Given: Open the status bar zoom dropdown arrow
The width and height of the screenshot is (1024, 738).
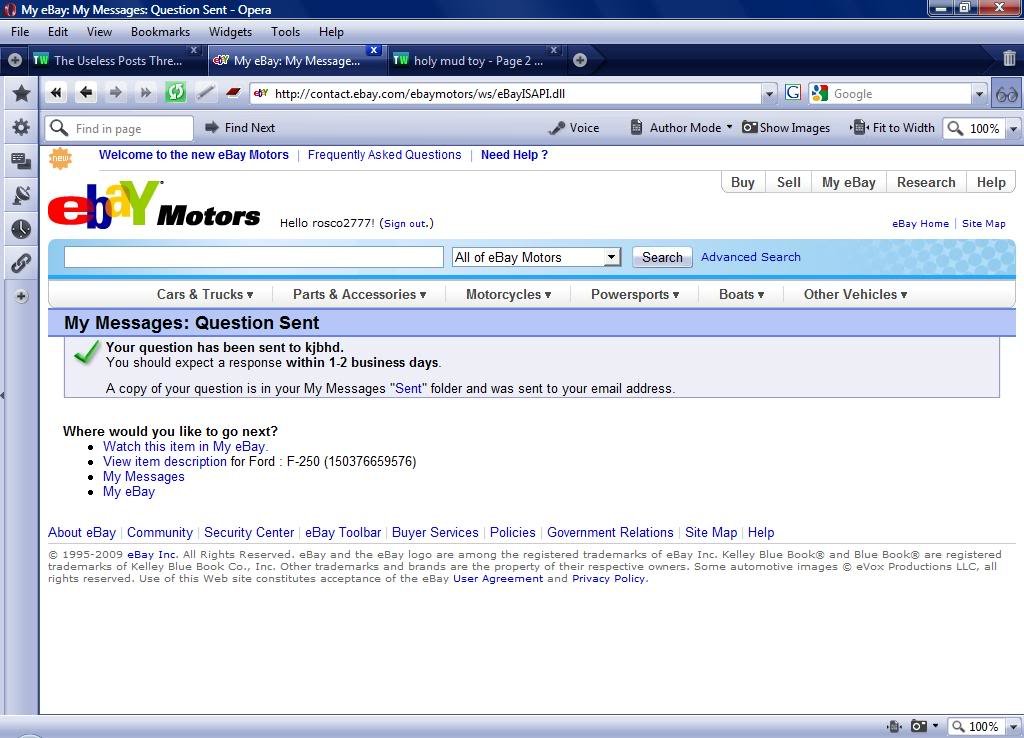Looking at the screenshot, I should (x=1014, y=726).
